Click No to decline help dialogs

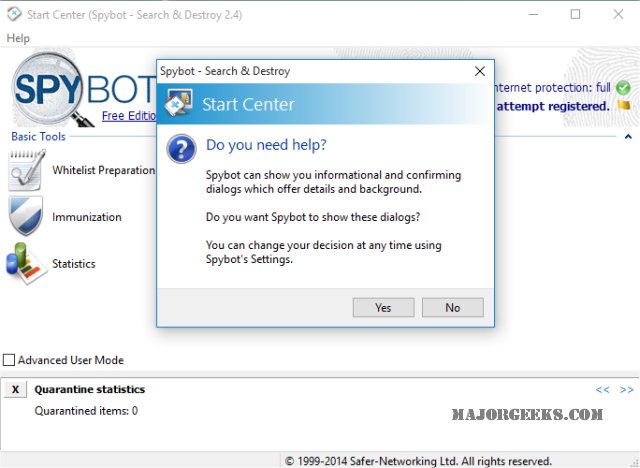(x=453, y=307)
